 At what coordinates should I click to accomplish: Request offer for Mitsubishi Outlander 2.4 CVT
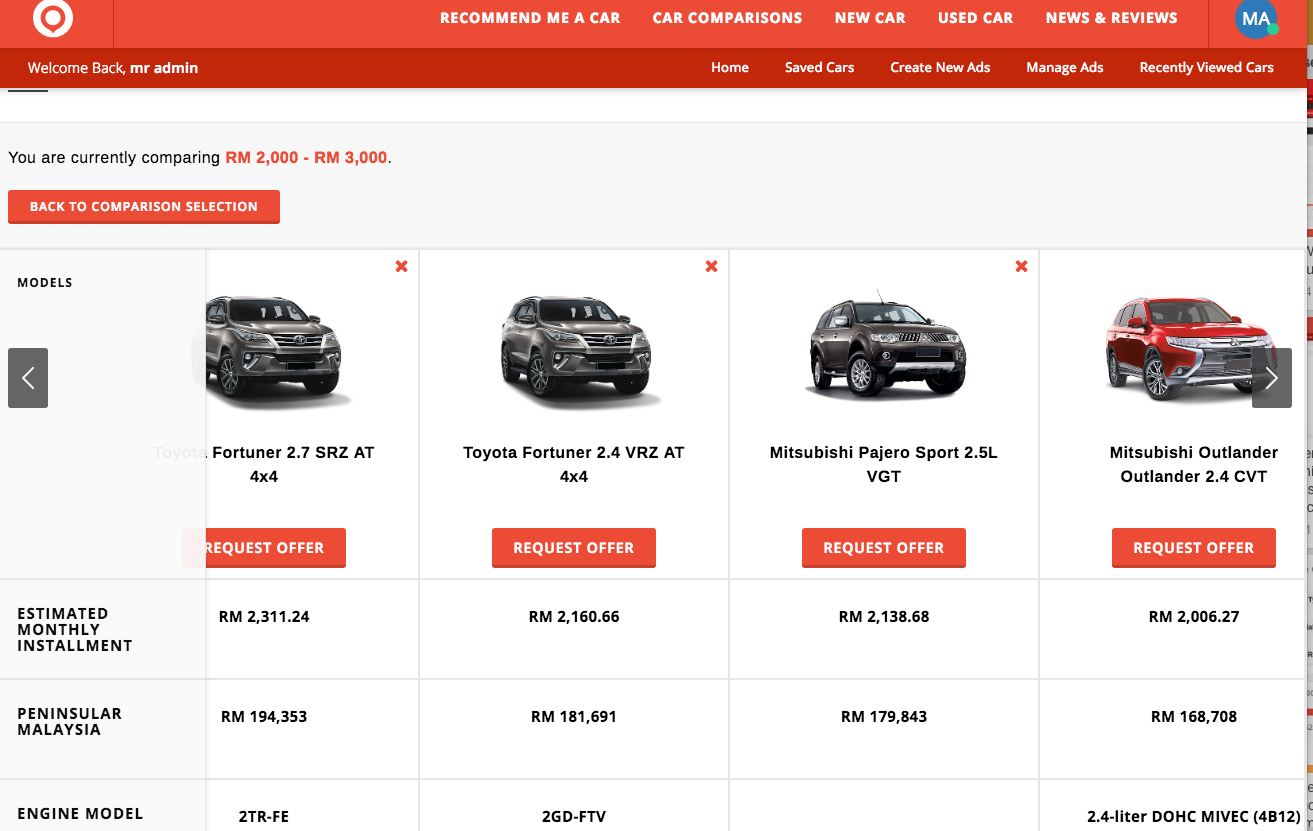pos(1193,548)
